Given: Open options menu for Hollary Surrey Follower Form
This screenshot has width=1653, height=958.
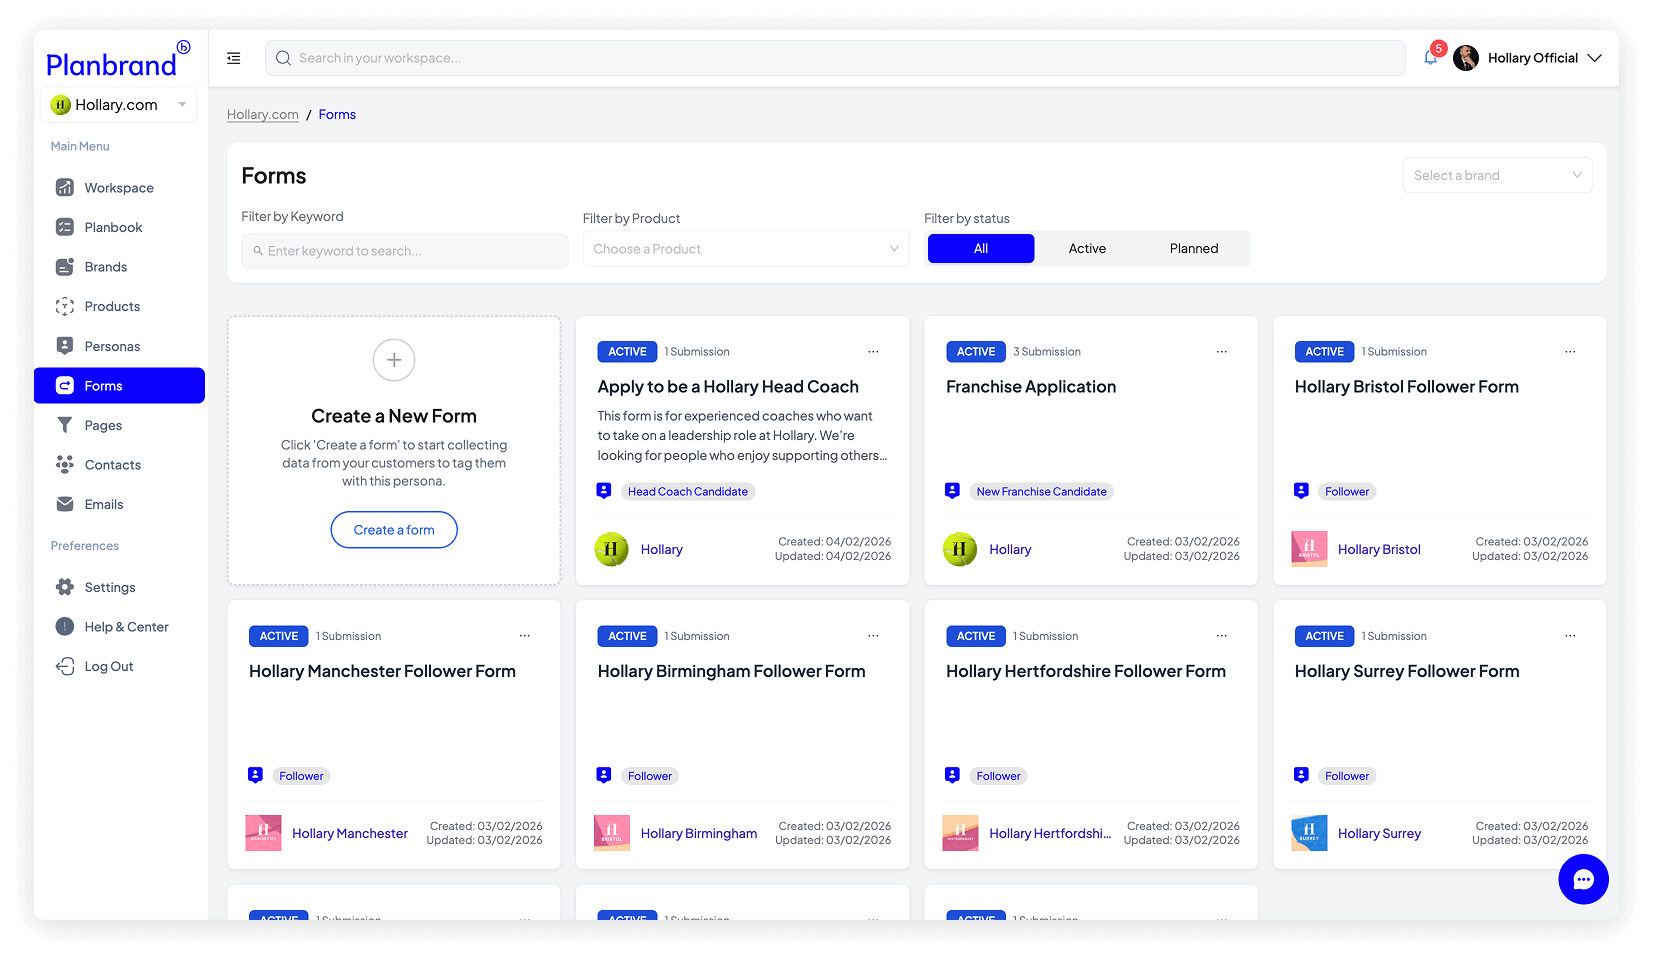Looking at the screenshot, I should [x=1569, y=636].
